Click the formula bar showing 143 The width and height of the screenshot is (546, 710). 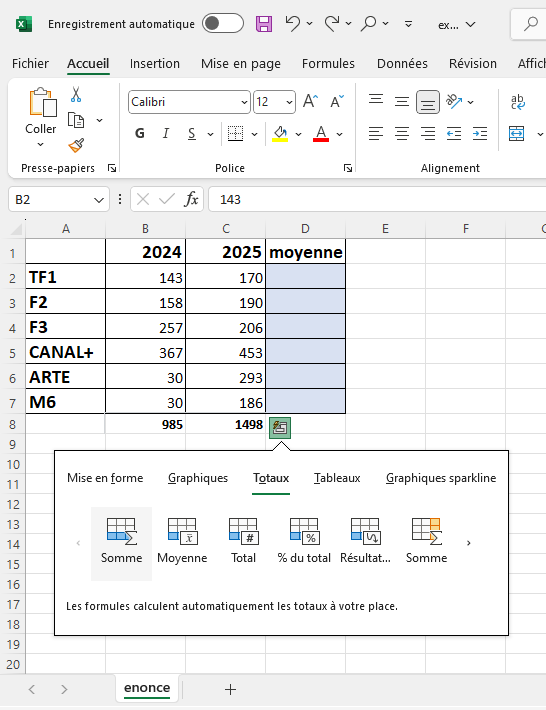point(377,199)
